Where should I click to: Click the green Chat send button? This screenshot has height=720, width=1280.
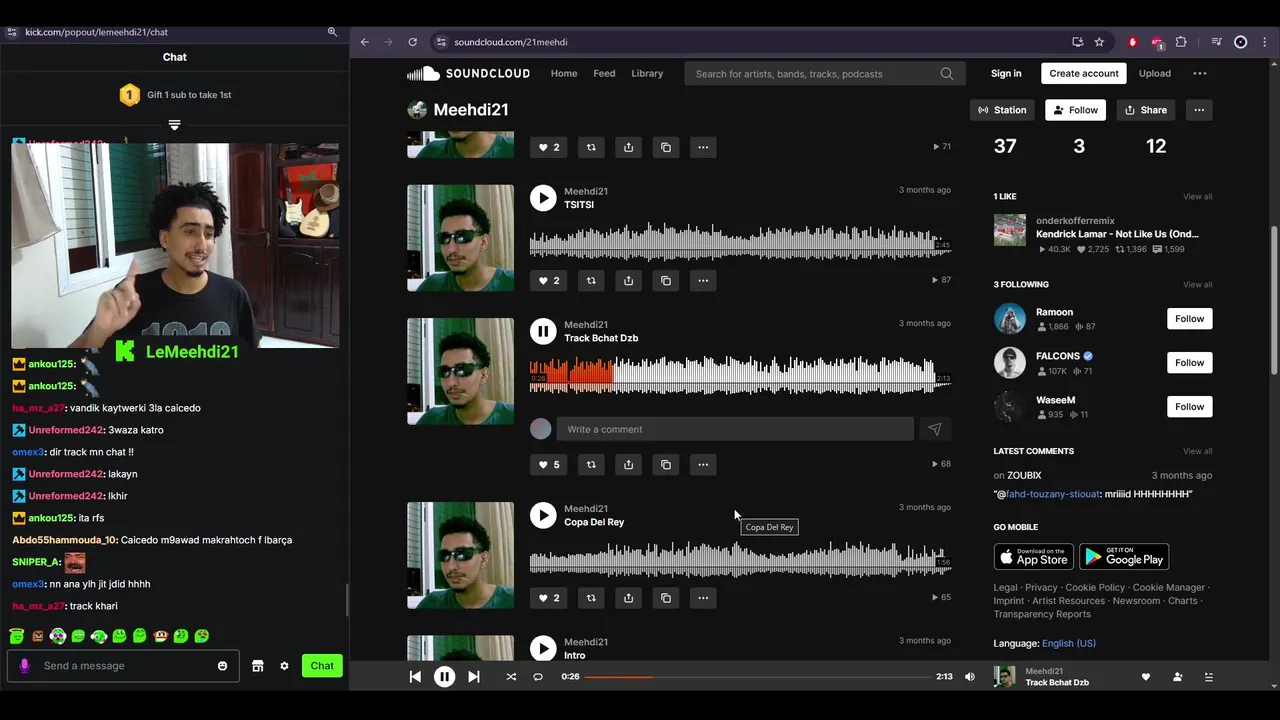pos(322,666)
